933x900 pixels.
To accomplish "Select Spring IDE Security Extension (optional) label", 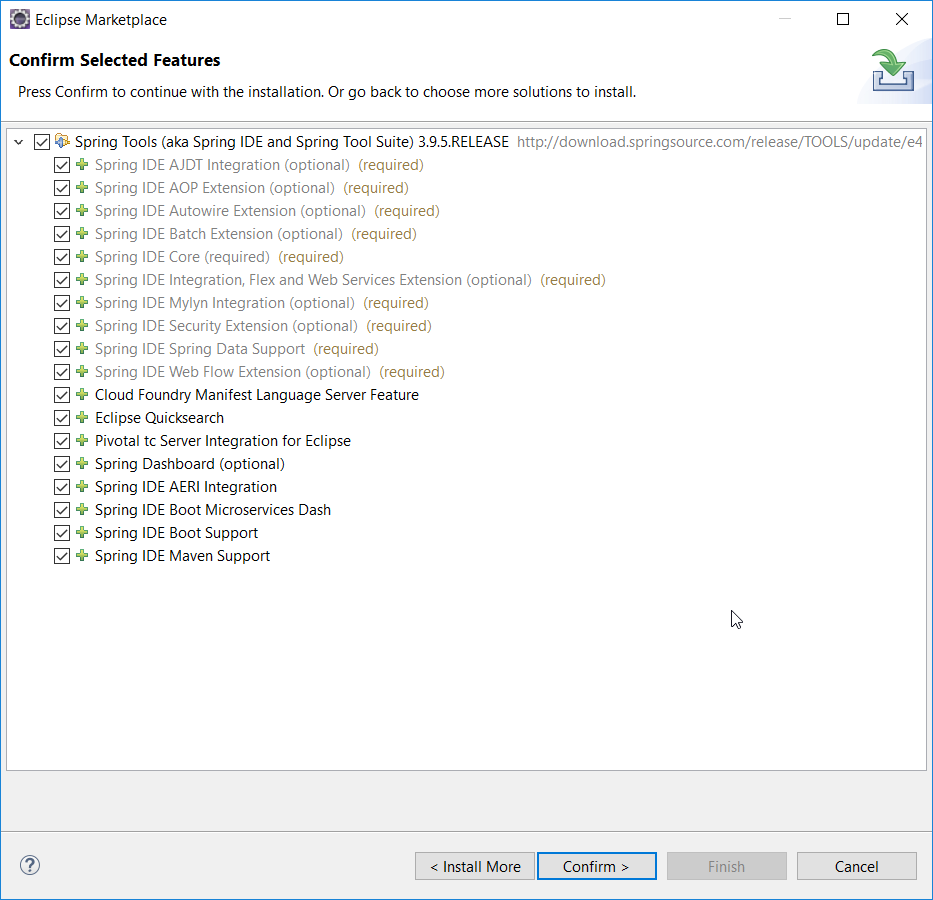I will (x=227, y=326).
